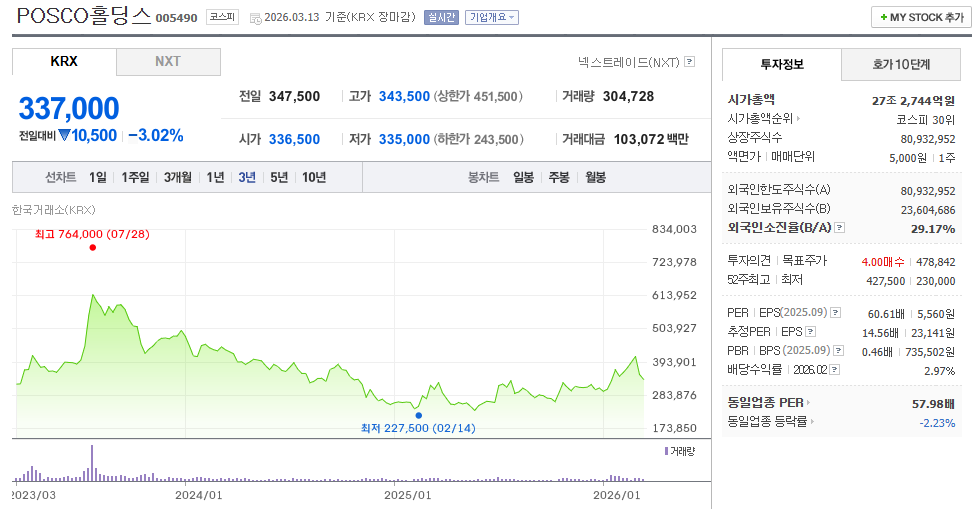Click the 실시간 button
The height and width of the screenshot is (509, 976).
tap(441, 17)
